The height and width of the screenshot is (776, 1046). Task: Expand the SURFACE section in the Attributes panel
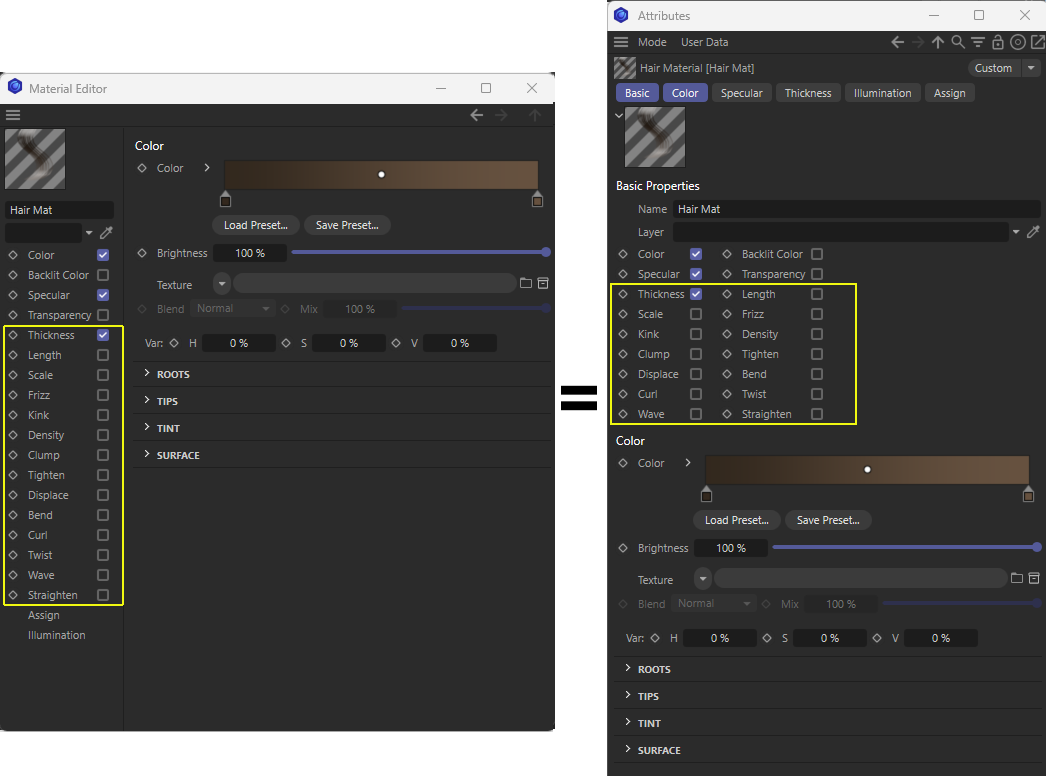(659, 749)
